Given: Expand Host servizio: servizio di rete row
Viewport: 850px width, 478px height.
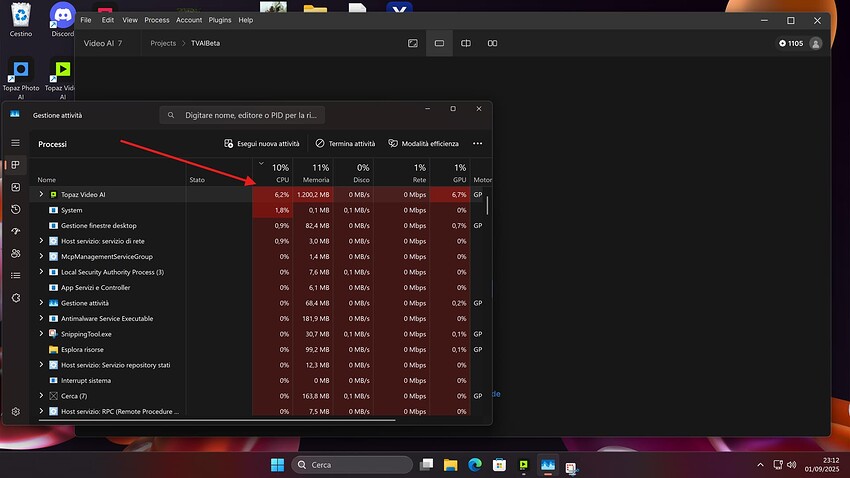Looking at the screenshot, I should (41, 241).
